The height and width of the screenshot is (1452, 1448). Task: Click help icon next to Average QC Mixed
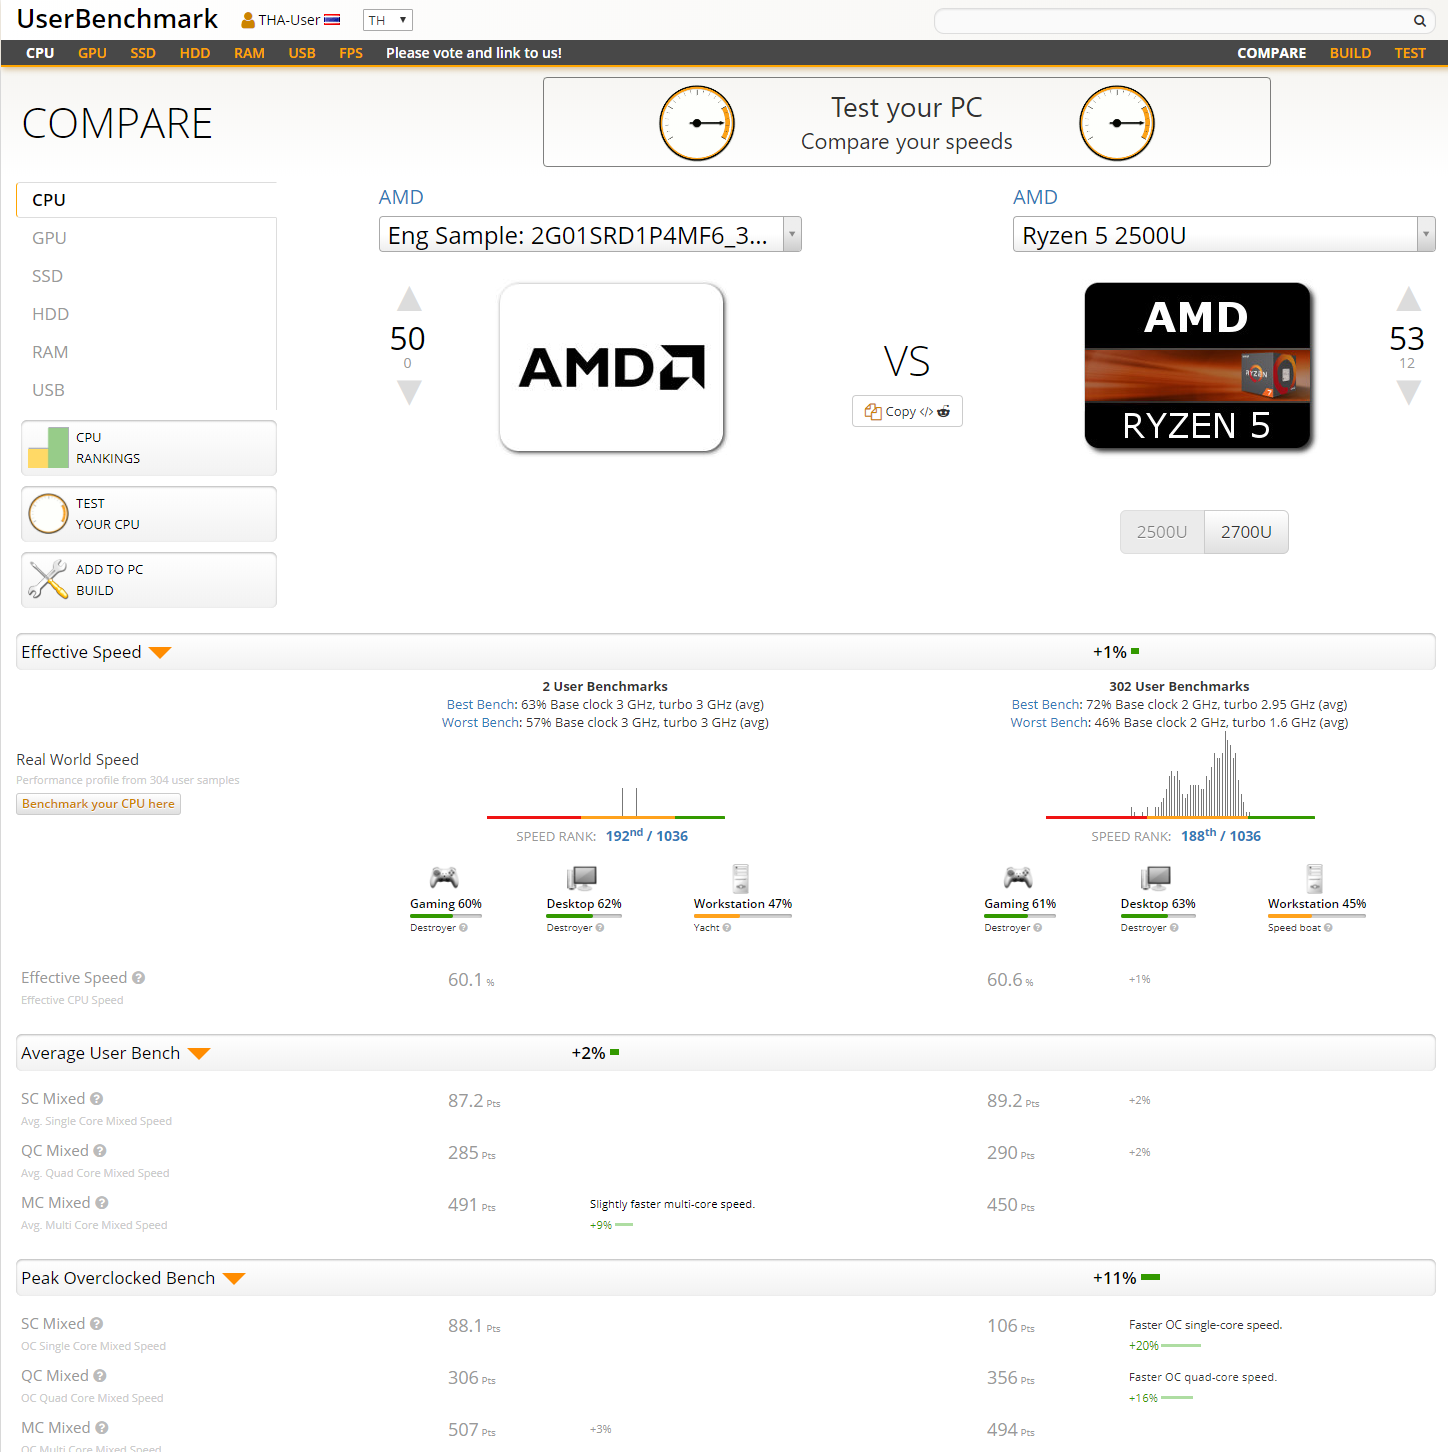click(100, 1151)
